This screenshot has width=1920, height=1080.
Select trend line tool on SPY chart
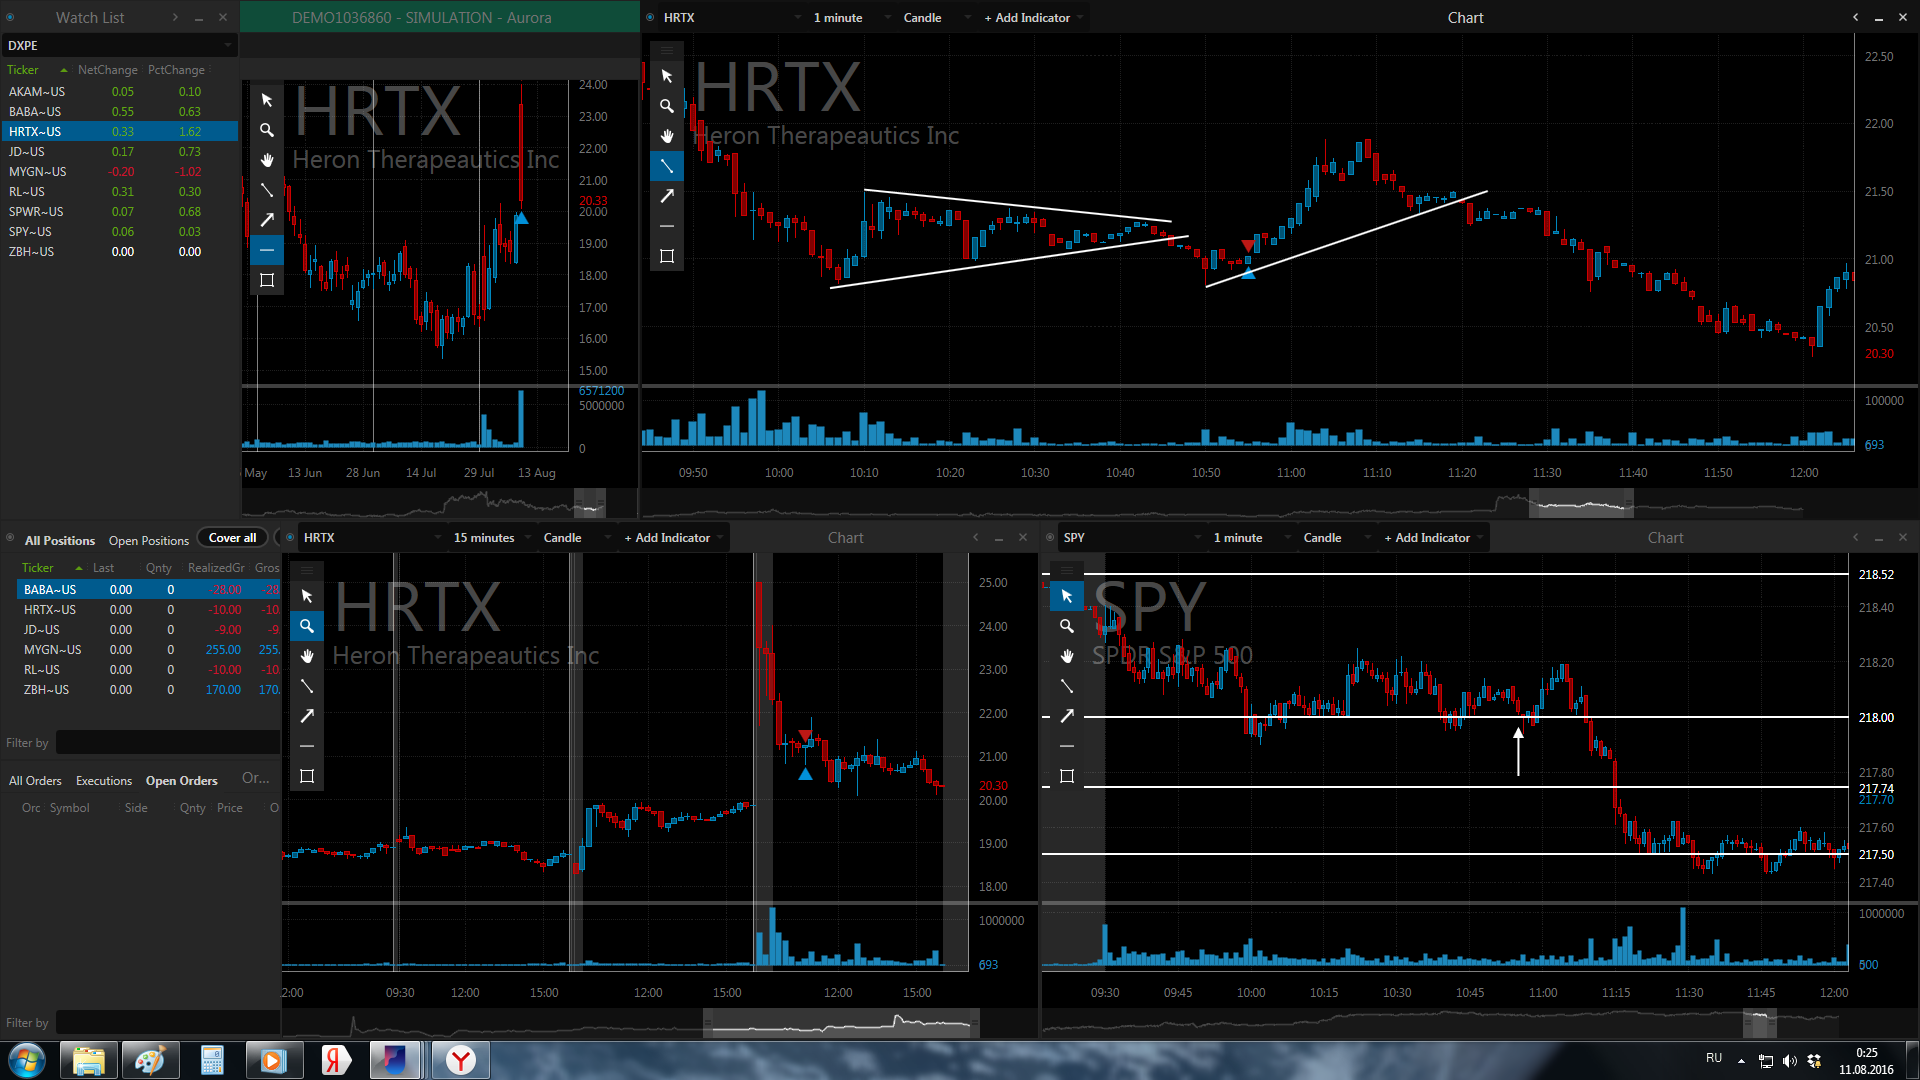(1067, 686)
